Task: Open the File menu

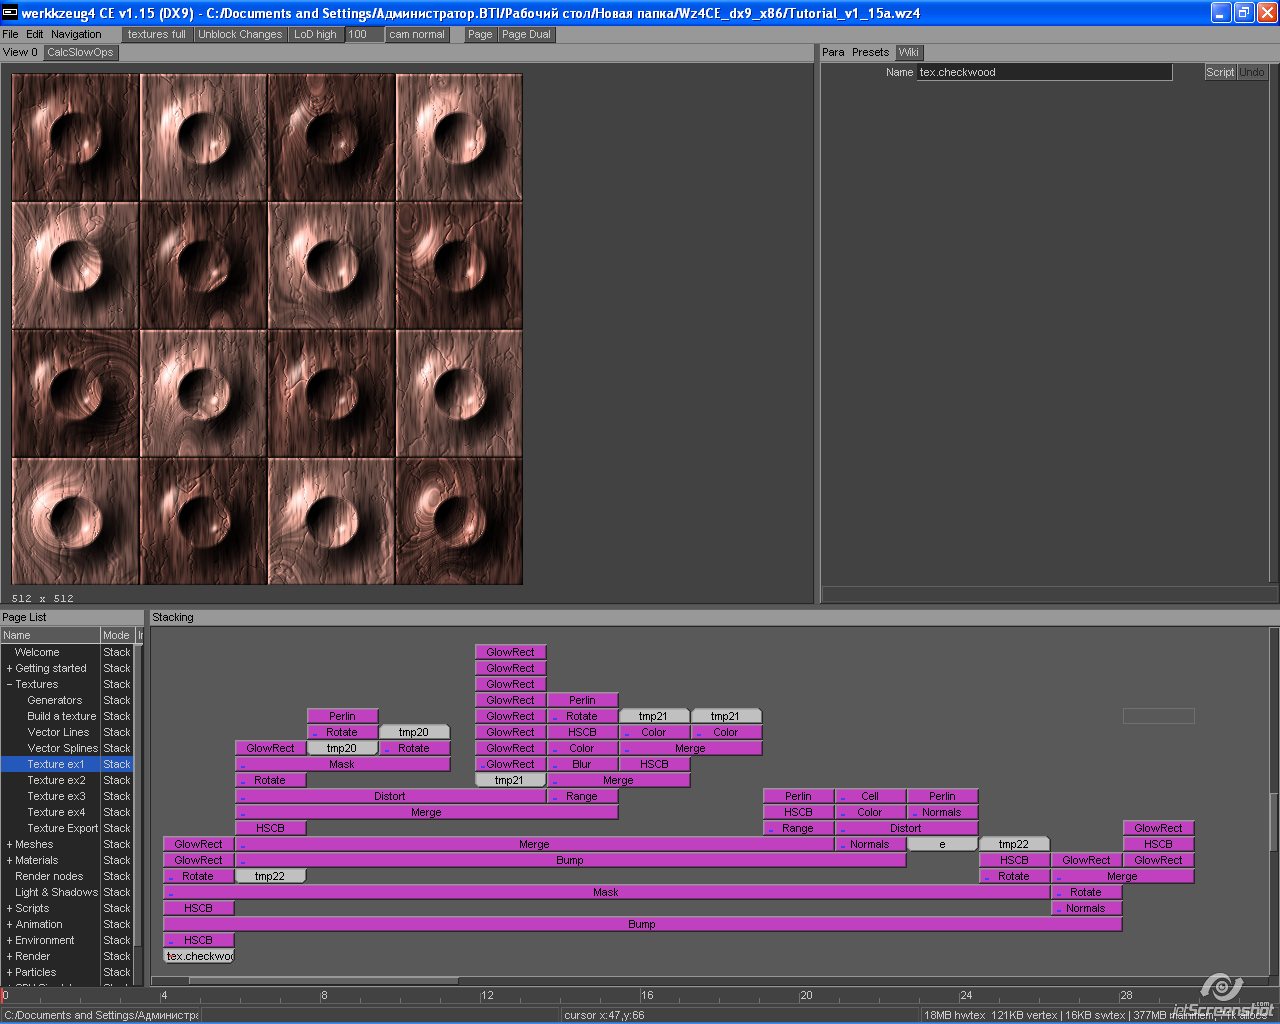Action: (10, 34)
